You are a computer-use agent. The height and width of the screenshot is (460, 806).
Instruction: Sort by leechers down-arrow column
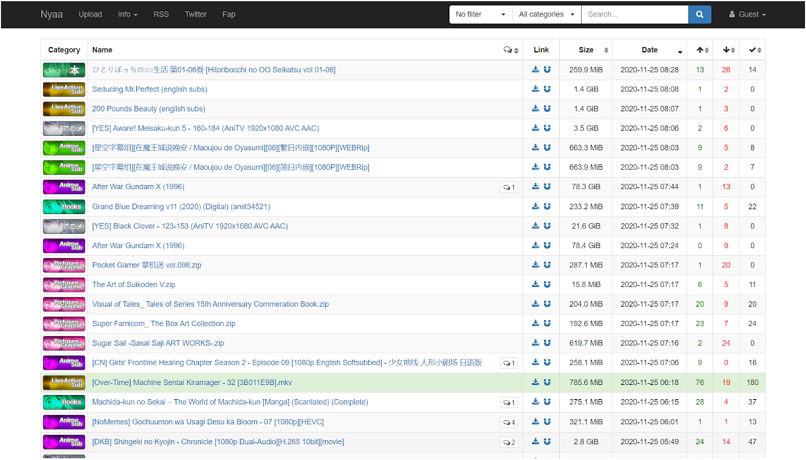(726, 50)
